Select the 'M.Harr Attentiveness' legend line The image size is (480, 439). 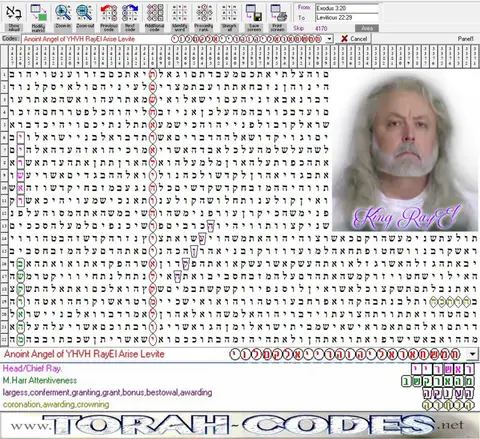coord(40,380)
